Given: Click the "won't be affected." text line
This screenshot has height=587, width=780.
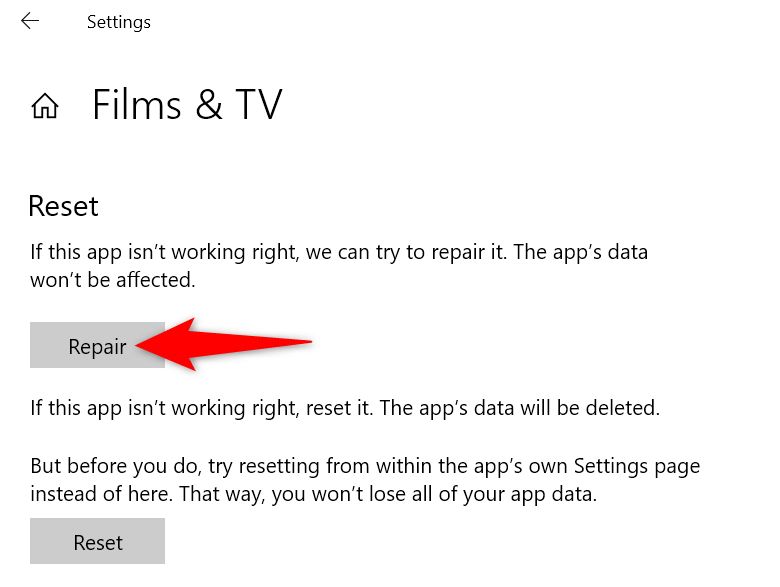Looking at the screenshot, I should [x=112, y=280].
